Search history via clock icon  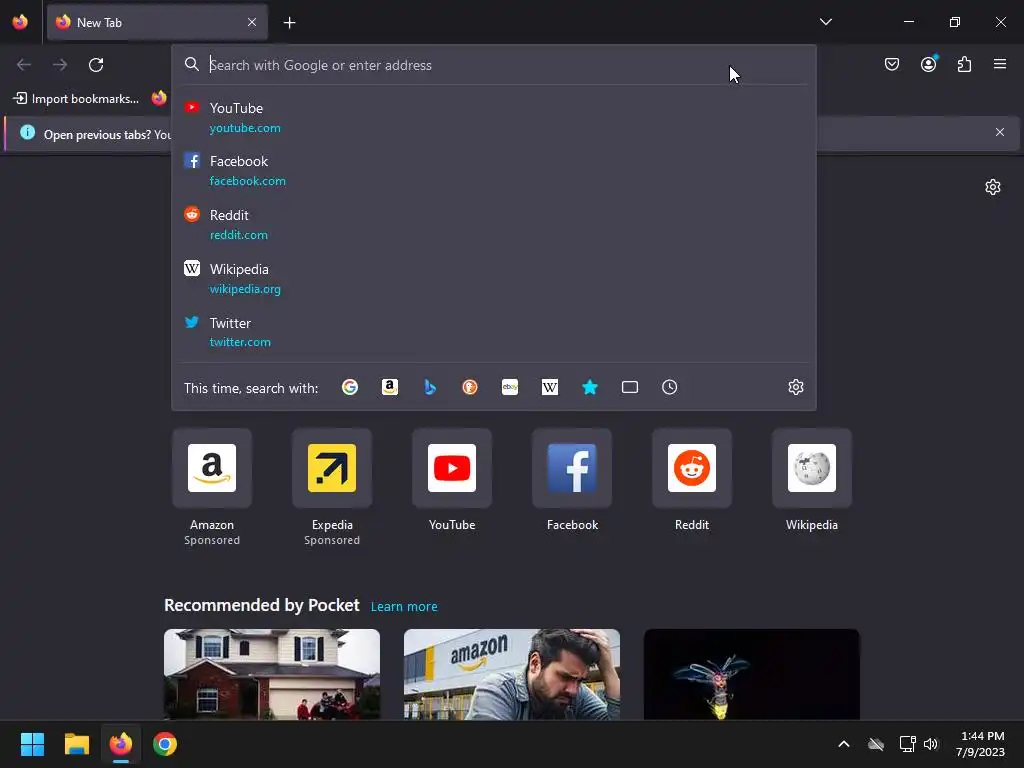tap(669, 387)
